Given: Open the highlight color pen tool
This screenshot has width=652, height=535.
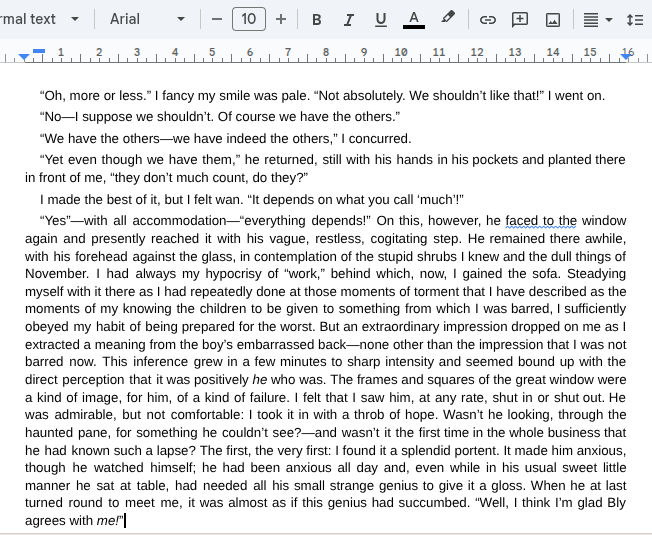Looking at the screenshot, I should coord(447,19).
